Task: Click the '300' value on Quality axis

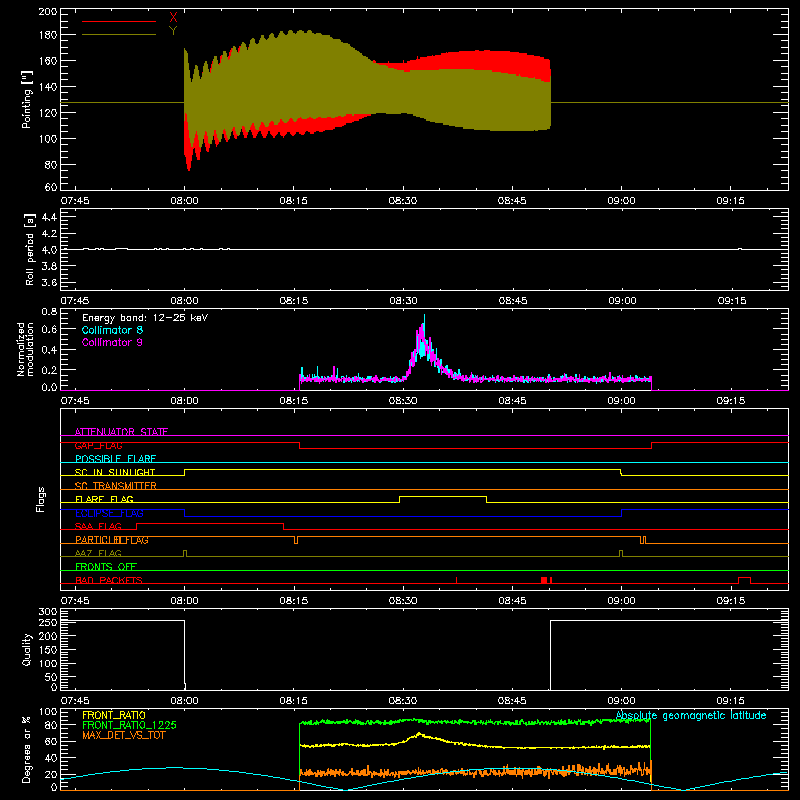Action: [47, 612]
